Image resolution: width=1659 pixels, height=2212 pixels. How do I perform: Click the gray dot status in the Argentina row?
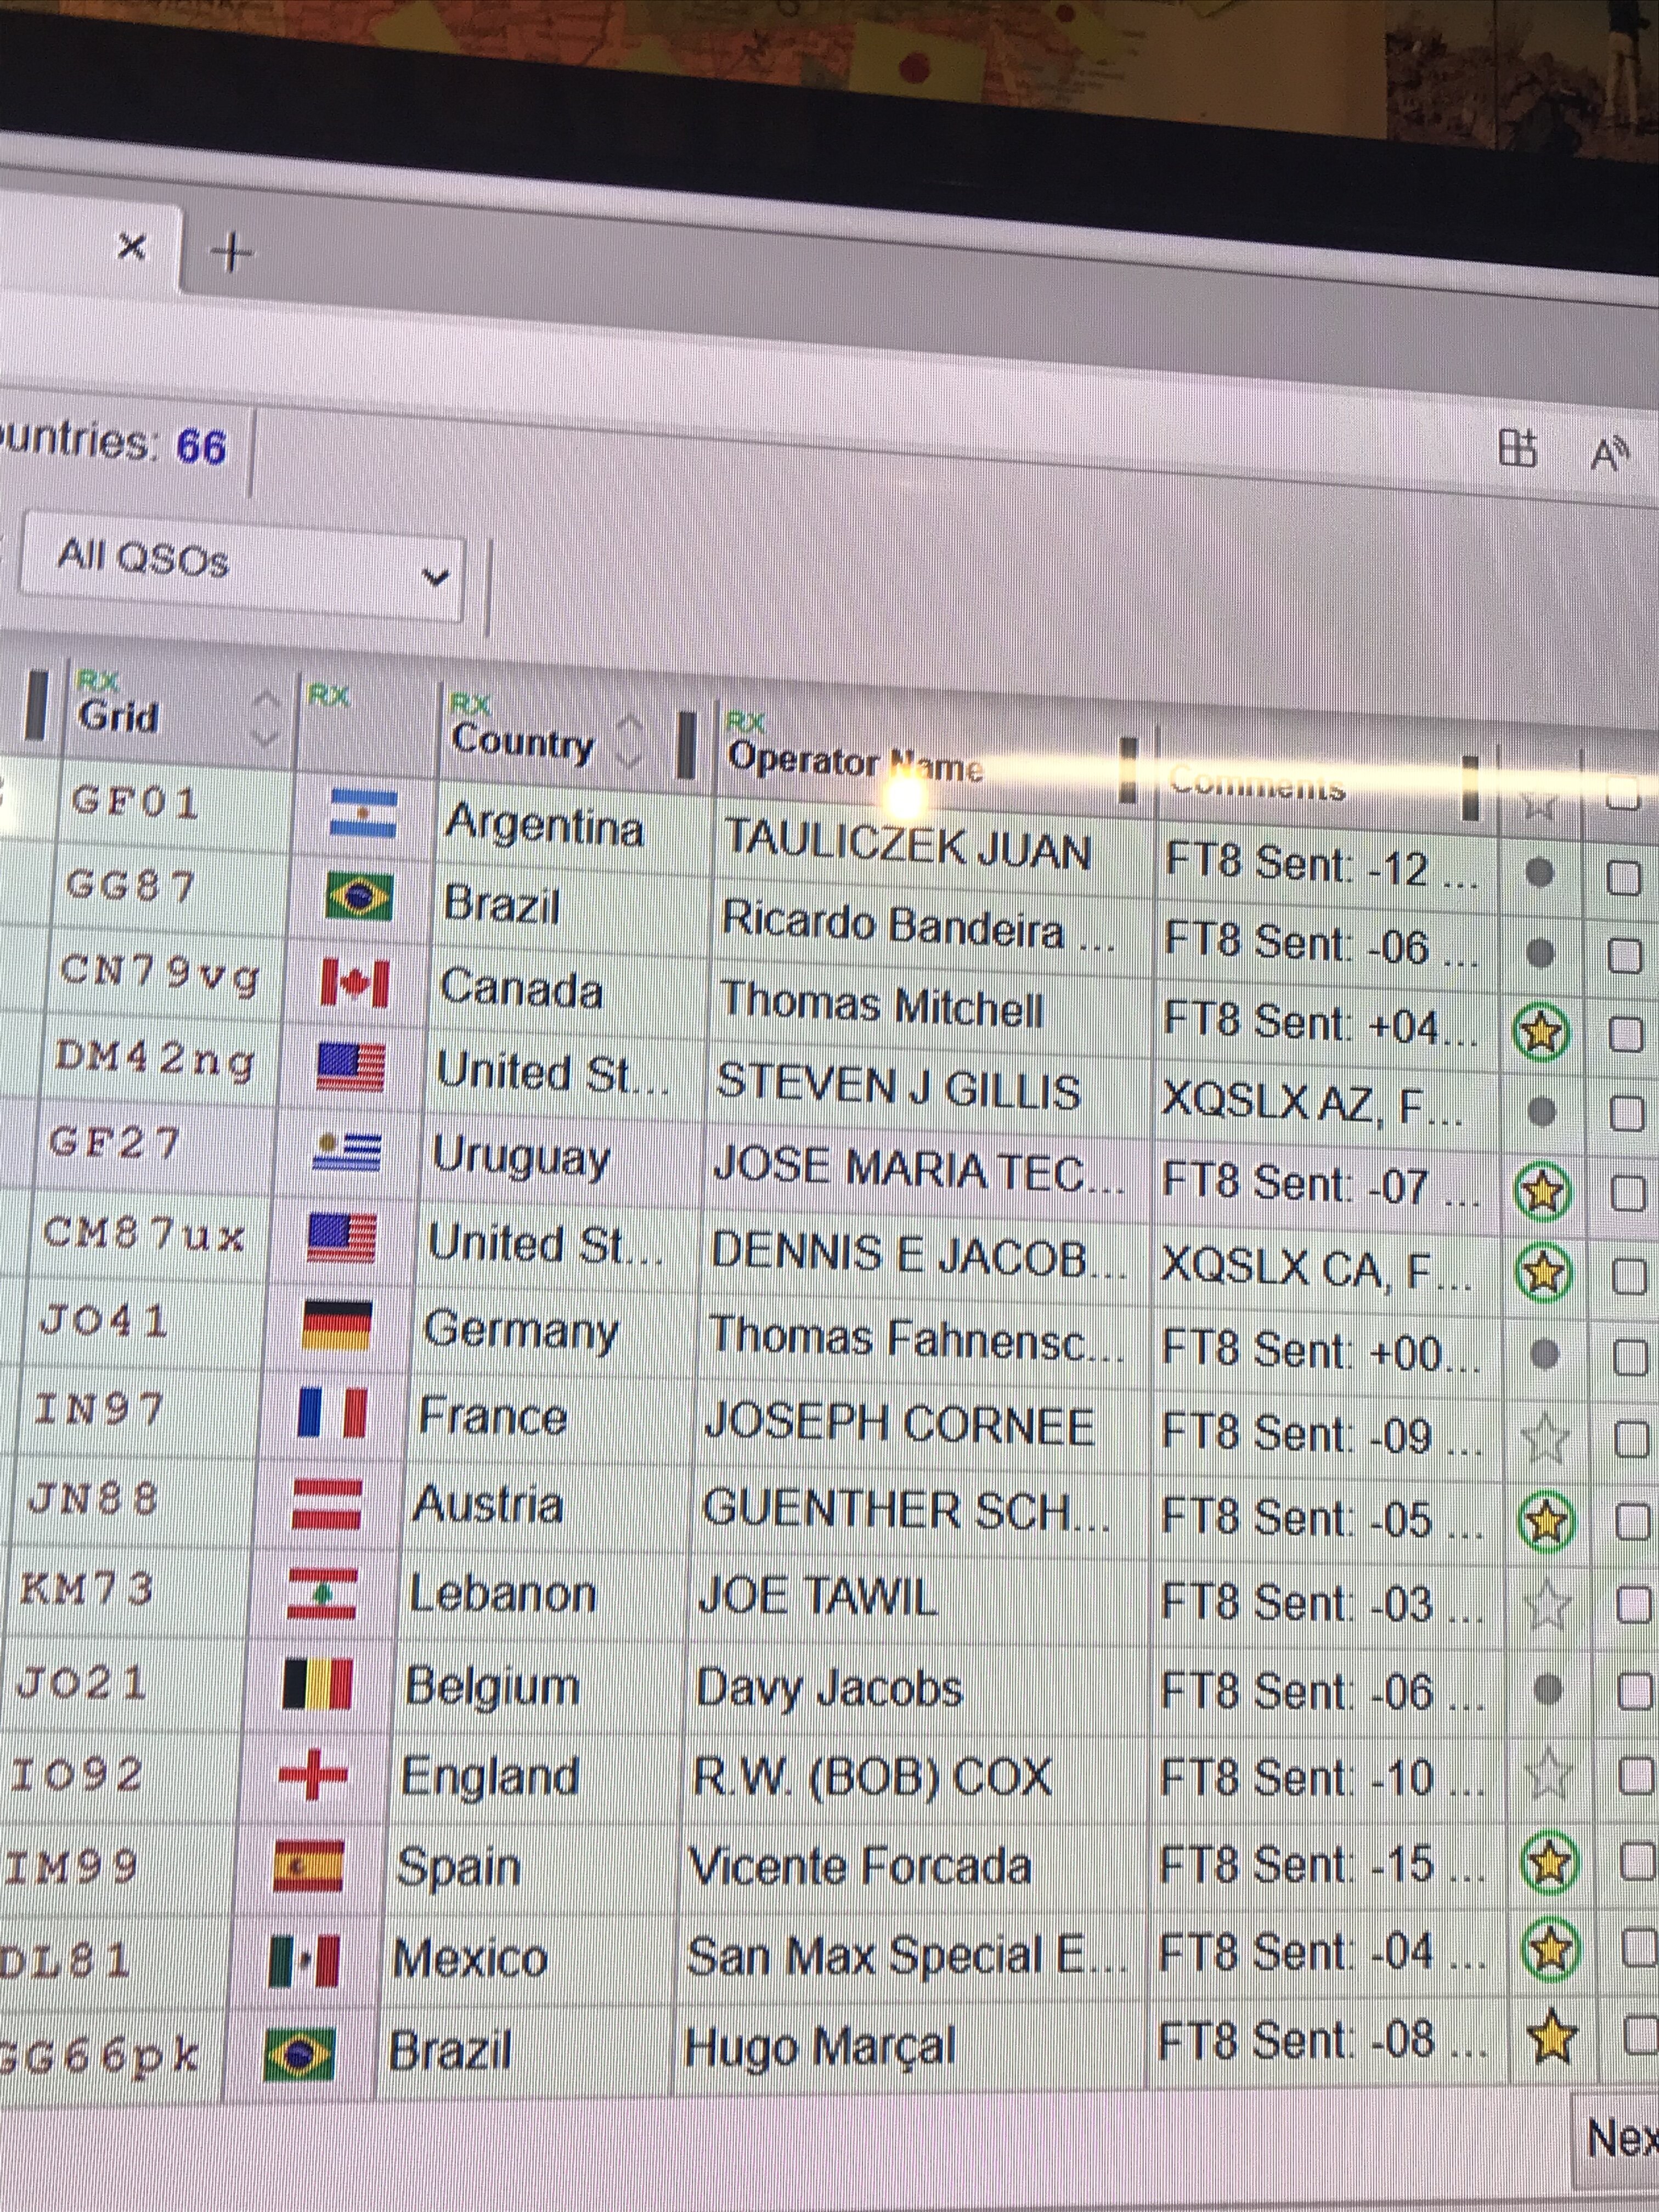(1540, 873)
